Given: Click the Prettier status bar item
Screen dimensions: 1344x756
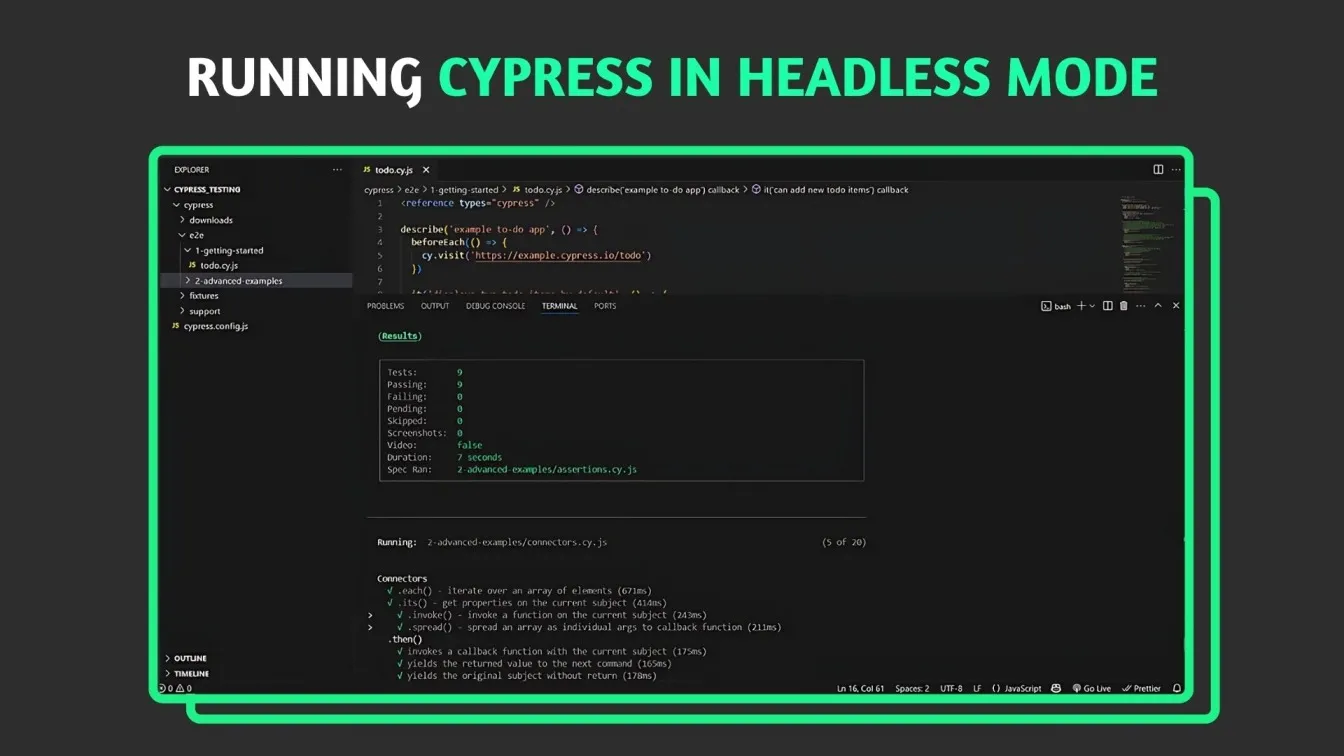Looking at the screenshot, I should coord(1141,688).
